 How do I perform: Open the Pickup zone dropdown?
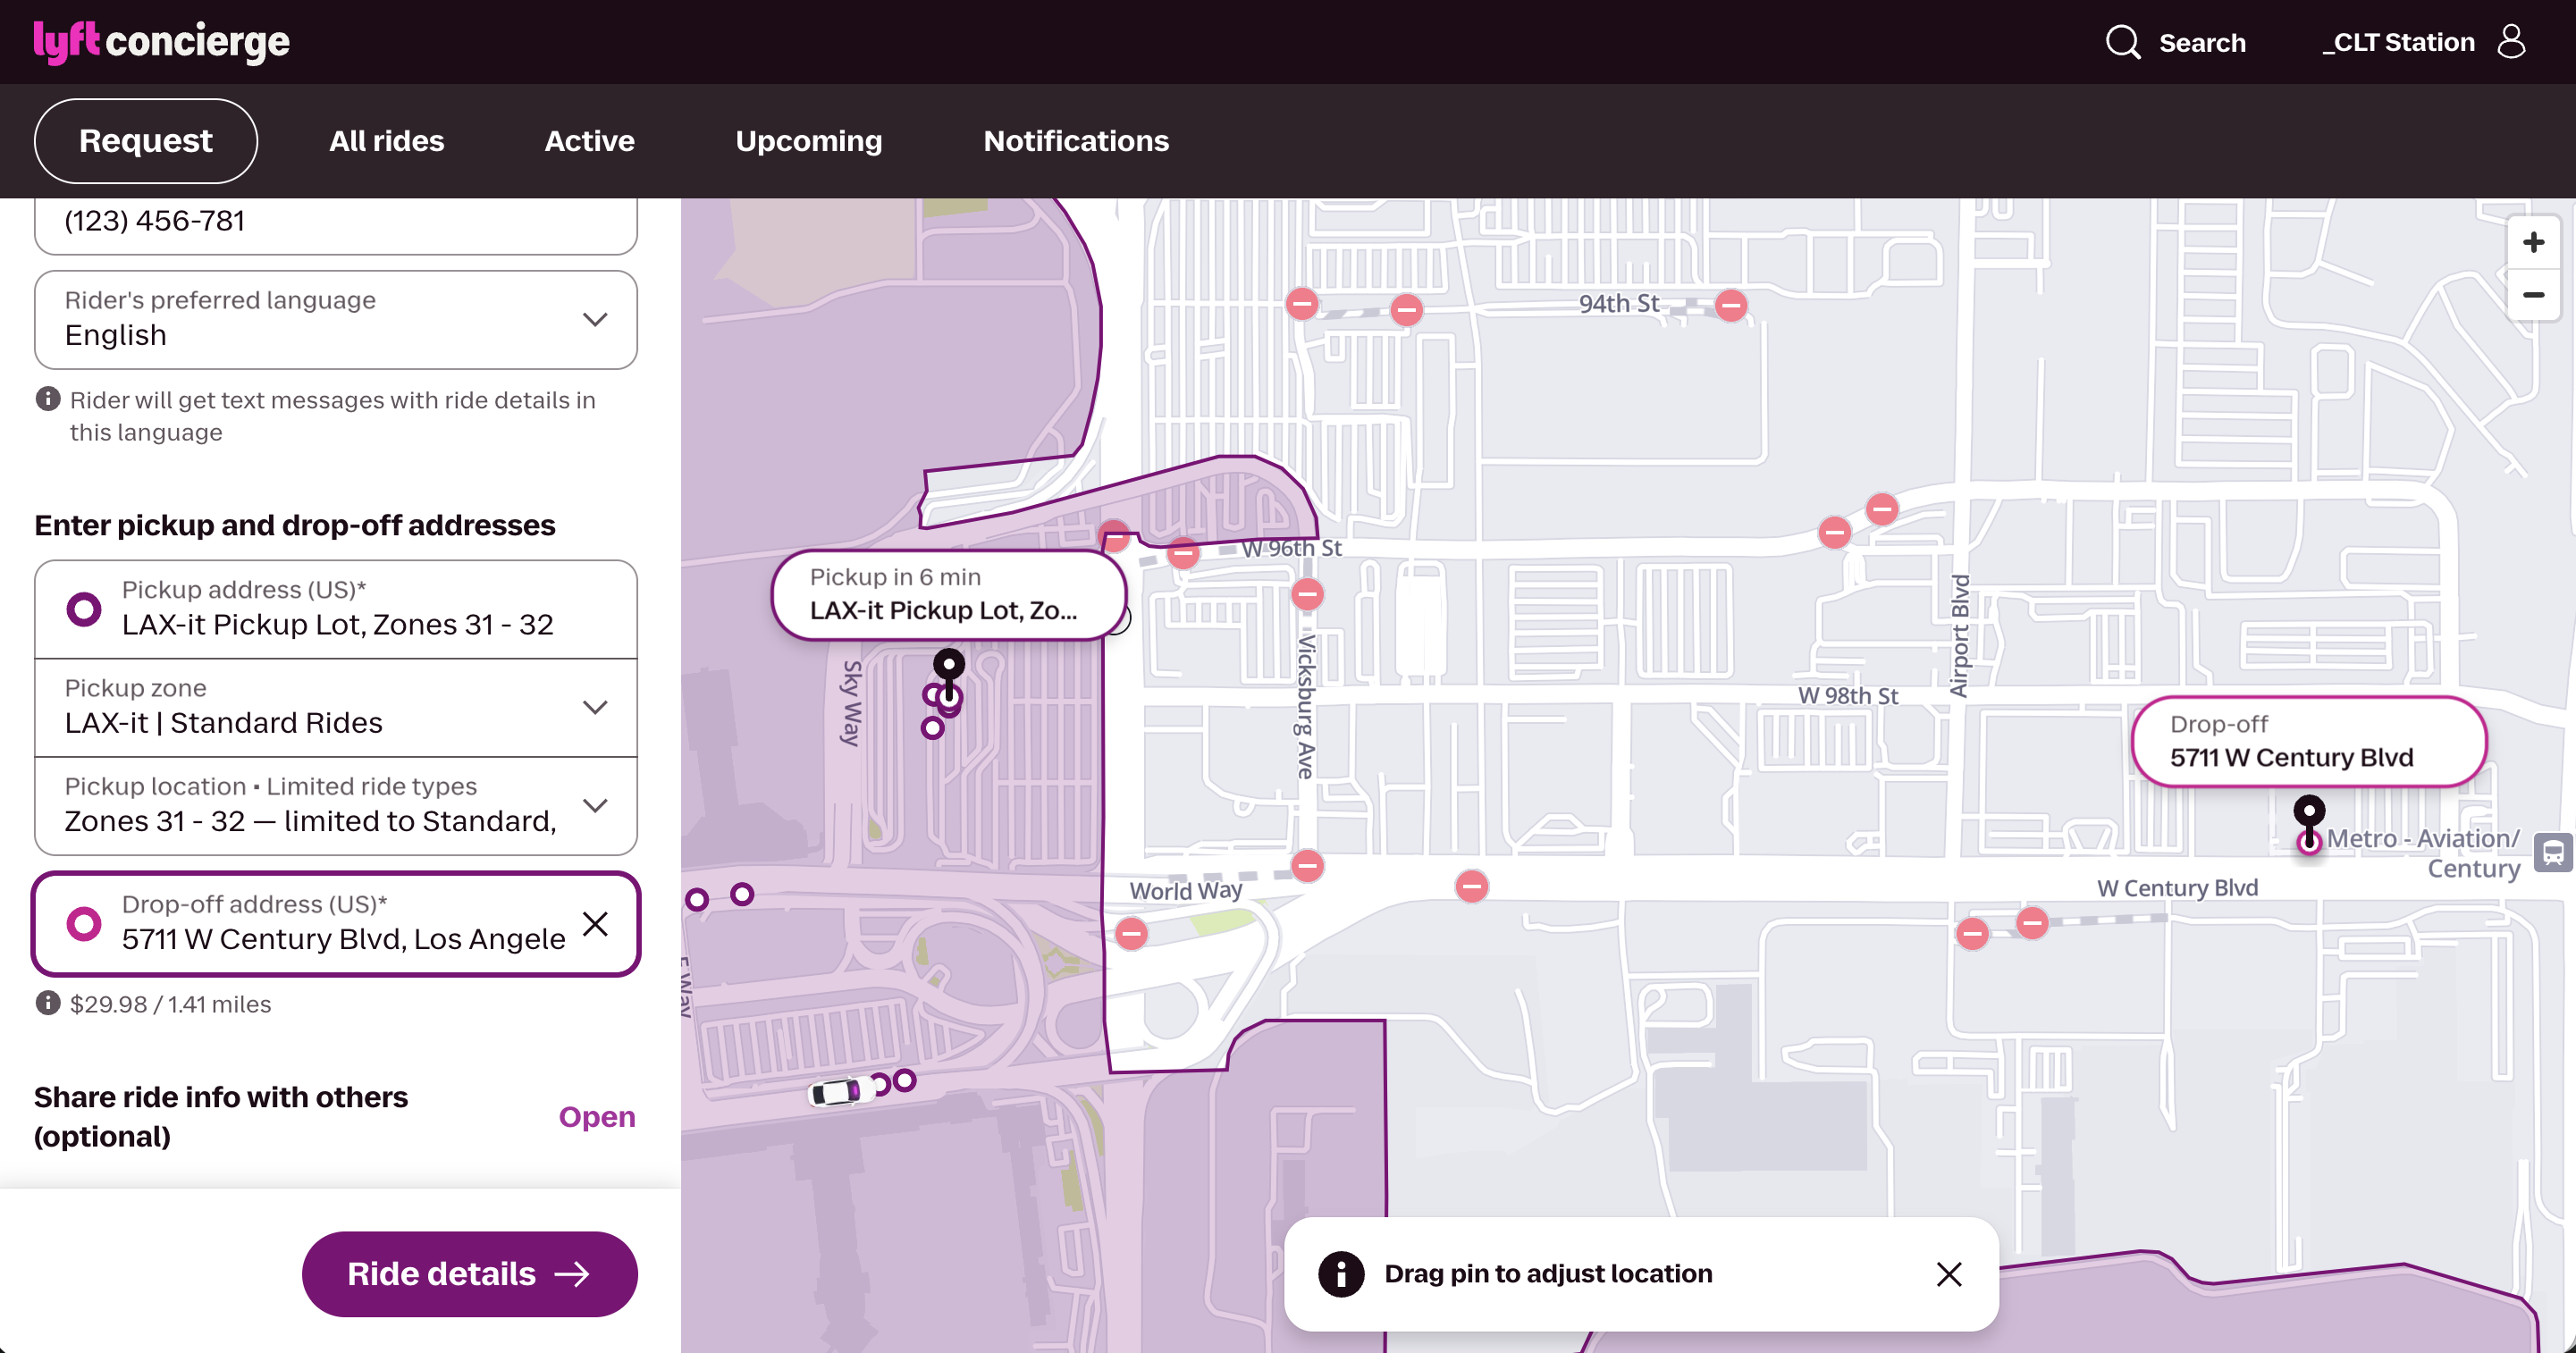coord(595,707)
